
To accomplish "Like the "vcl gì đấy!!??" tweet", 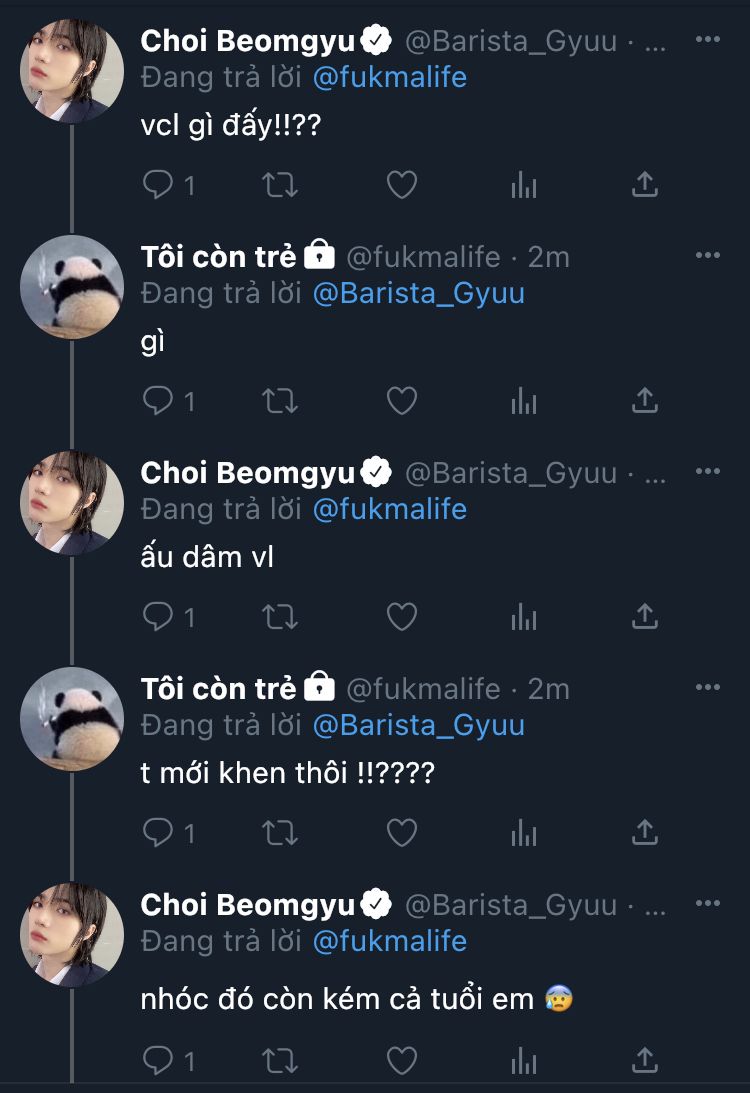I will (x=401, y=185).
